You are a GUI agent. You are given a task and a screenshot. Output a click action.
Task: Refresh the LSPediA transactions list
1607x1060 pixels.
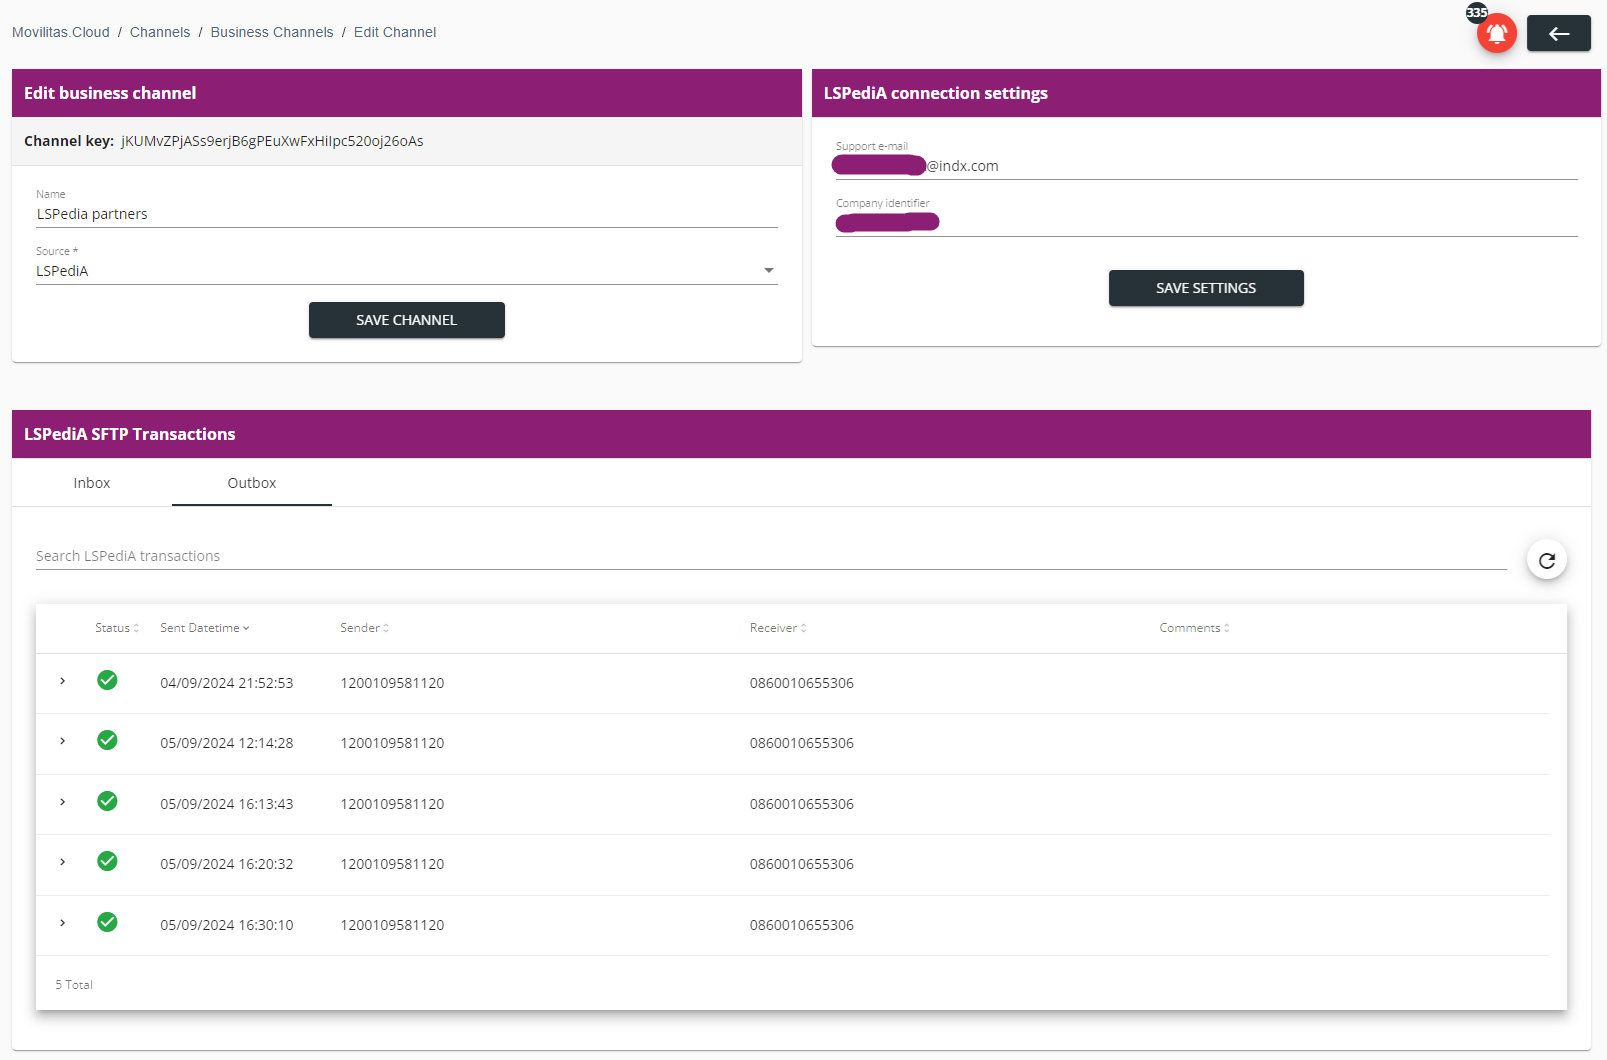coord(1546,560)
